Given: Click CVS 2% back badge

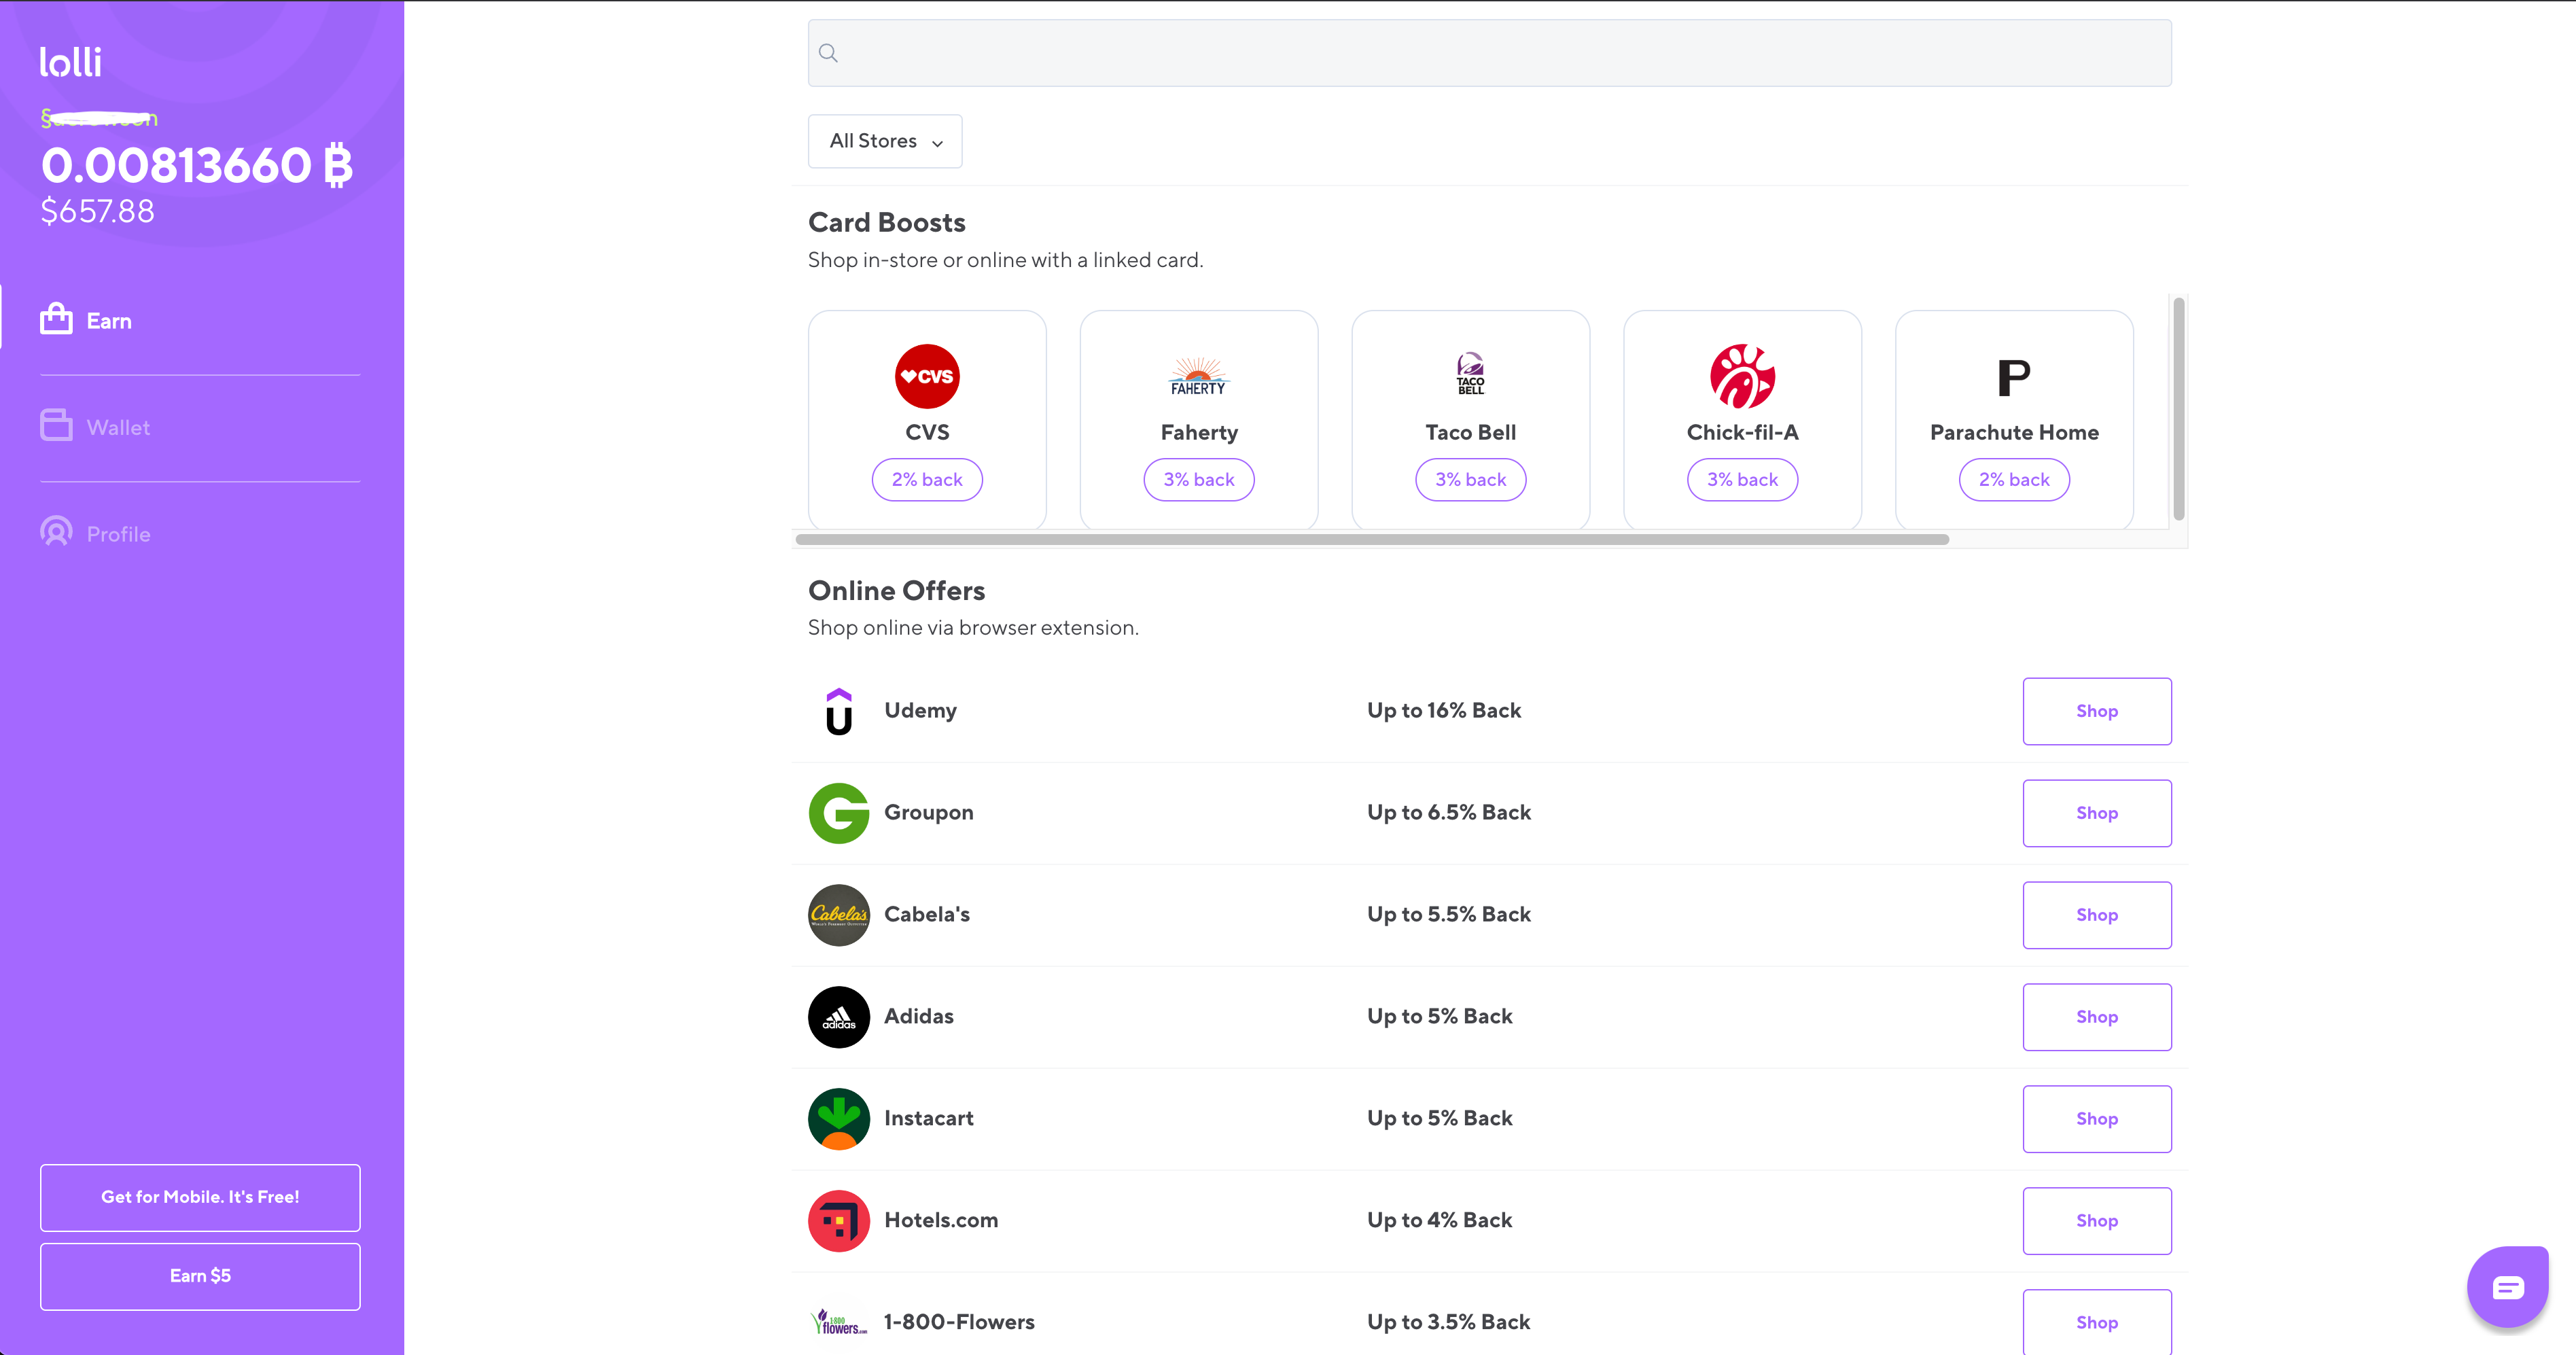Looking at the screenshot, I should point(927,480).
